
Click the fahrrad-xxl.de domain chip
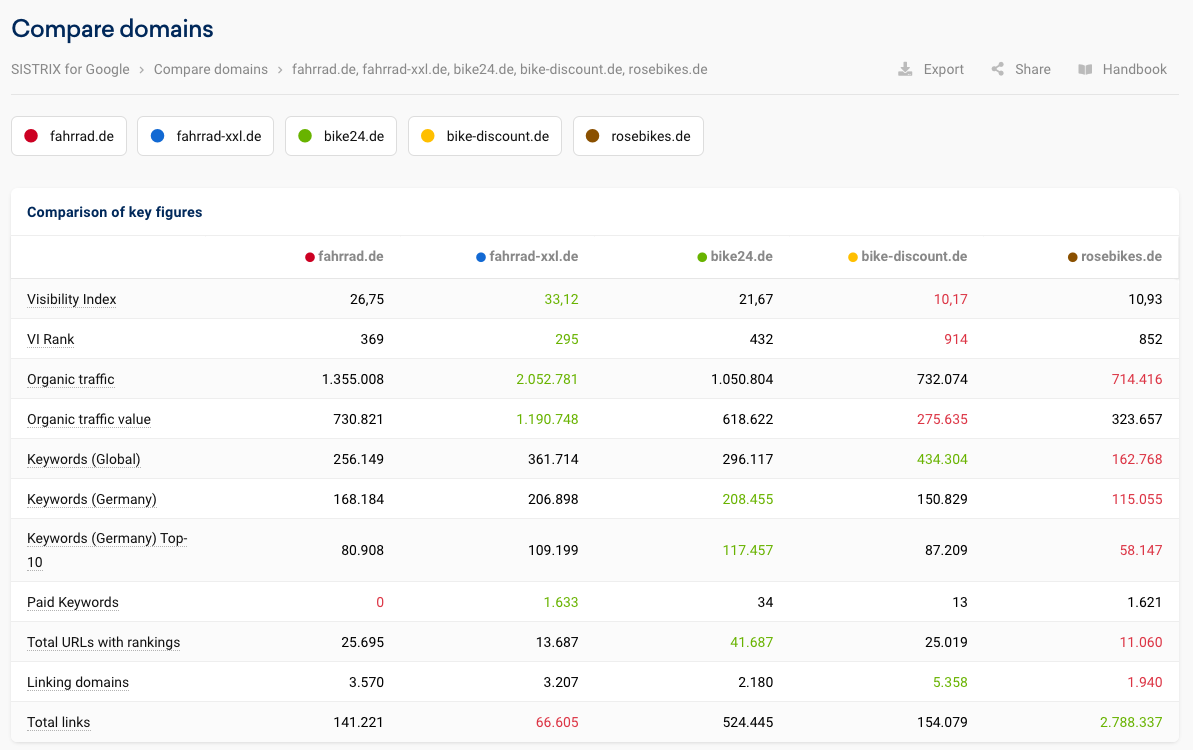click(205, 136)
